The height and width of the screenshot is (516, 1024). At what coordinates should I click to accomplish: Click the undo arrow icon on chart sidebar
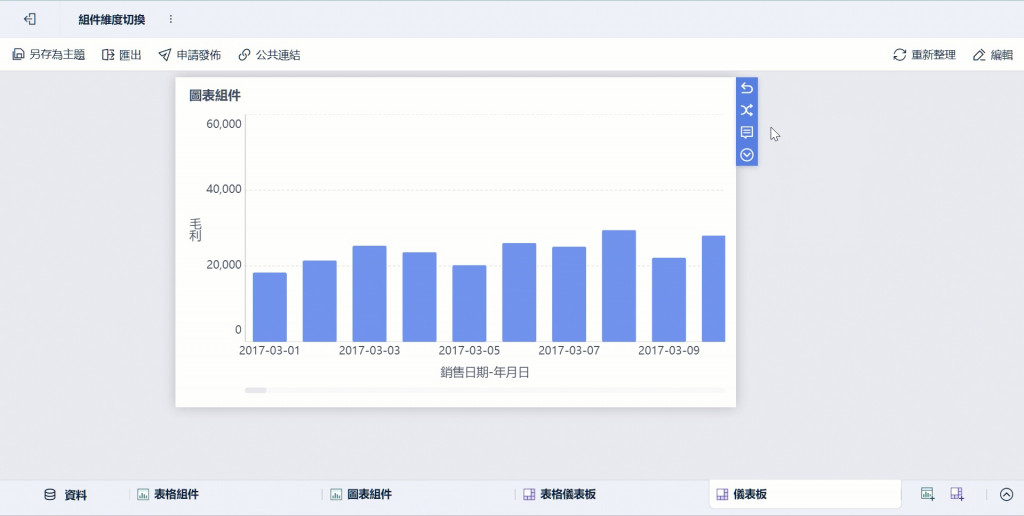pos(747,88)
